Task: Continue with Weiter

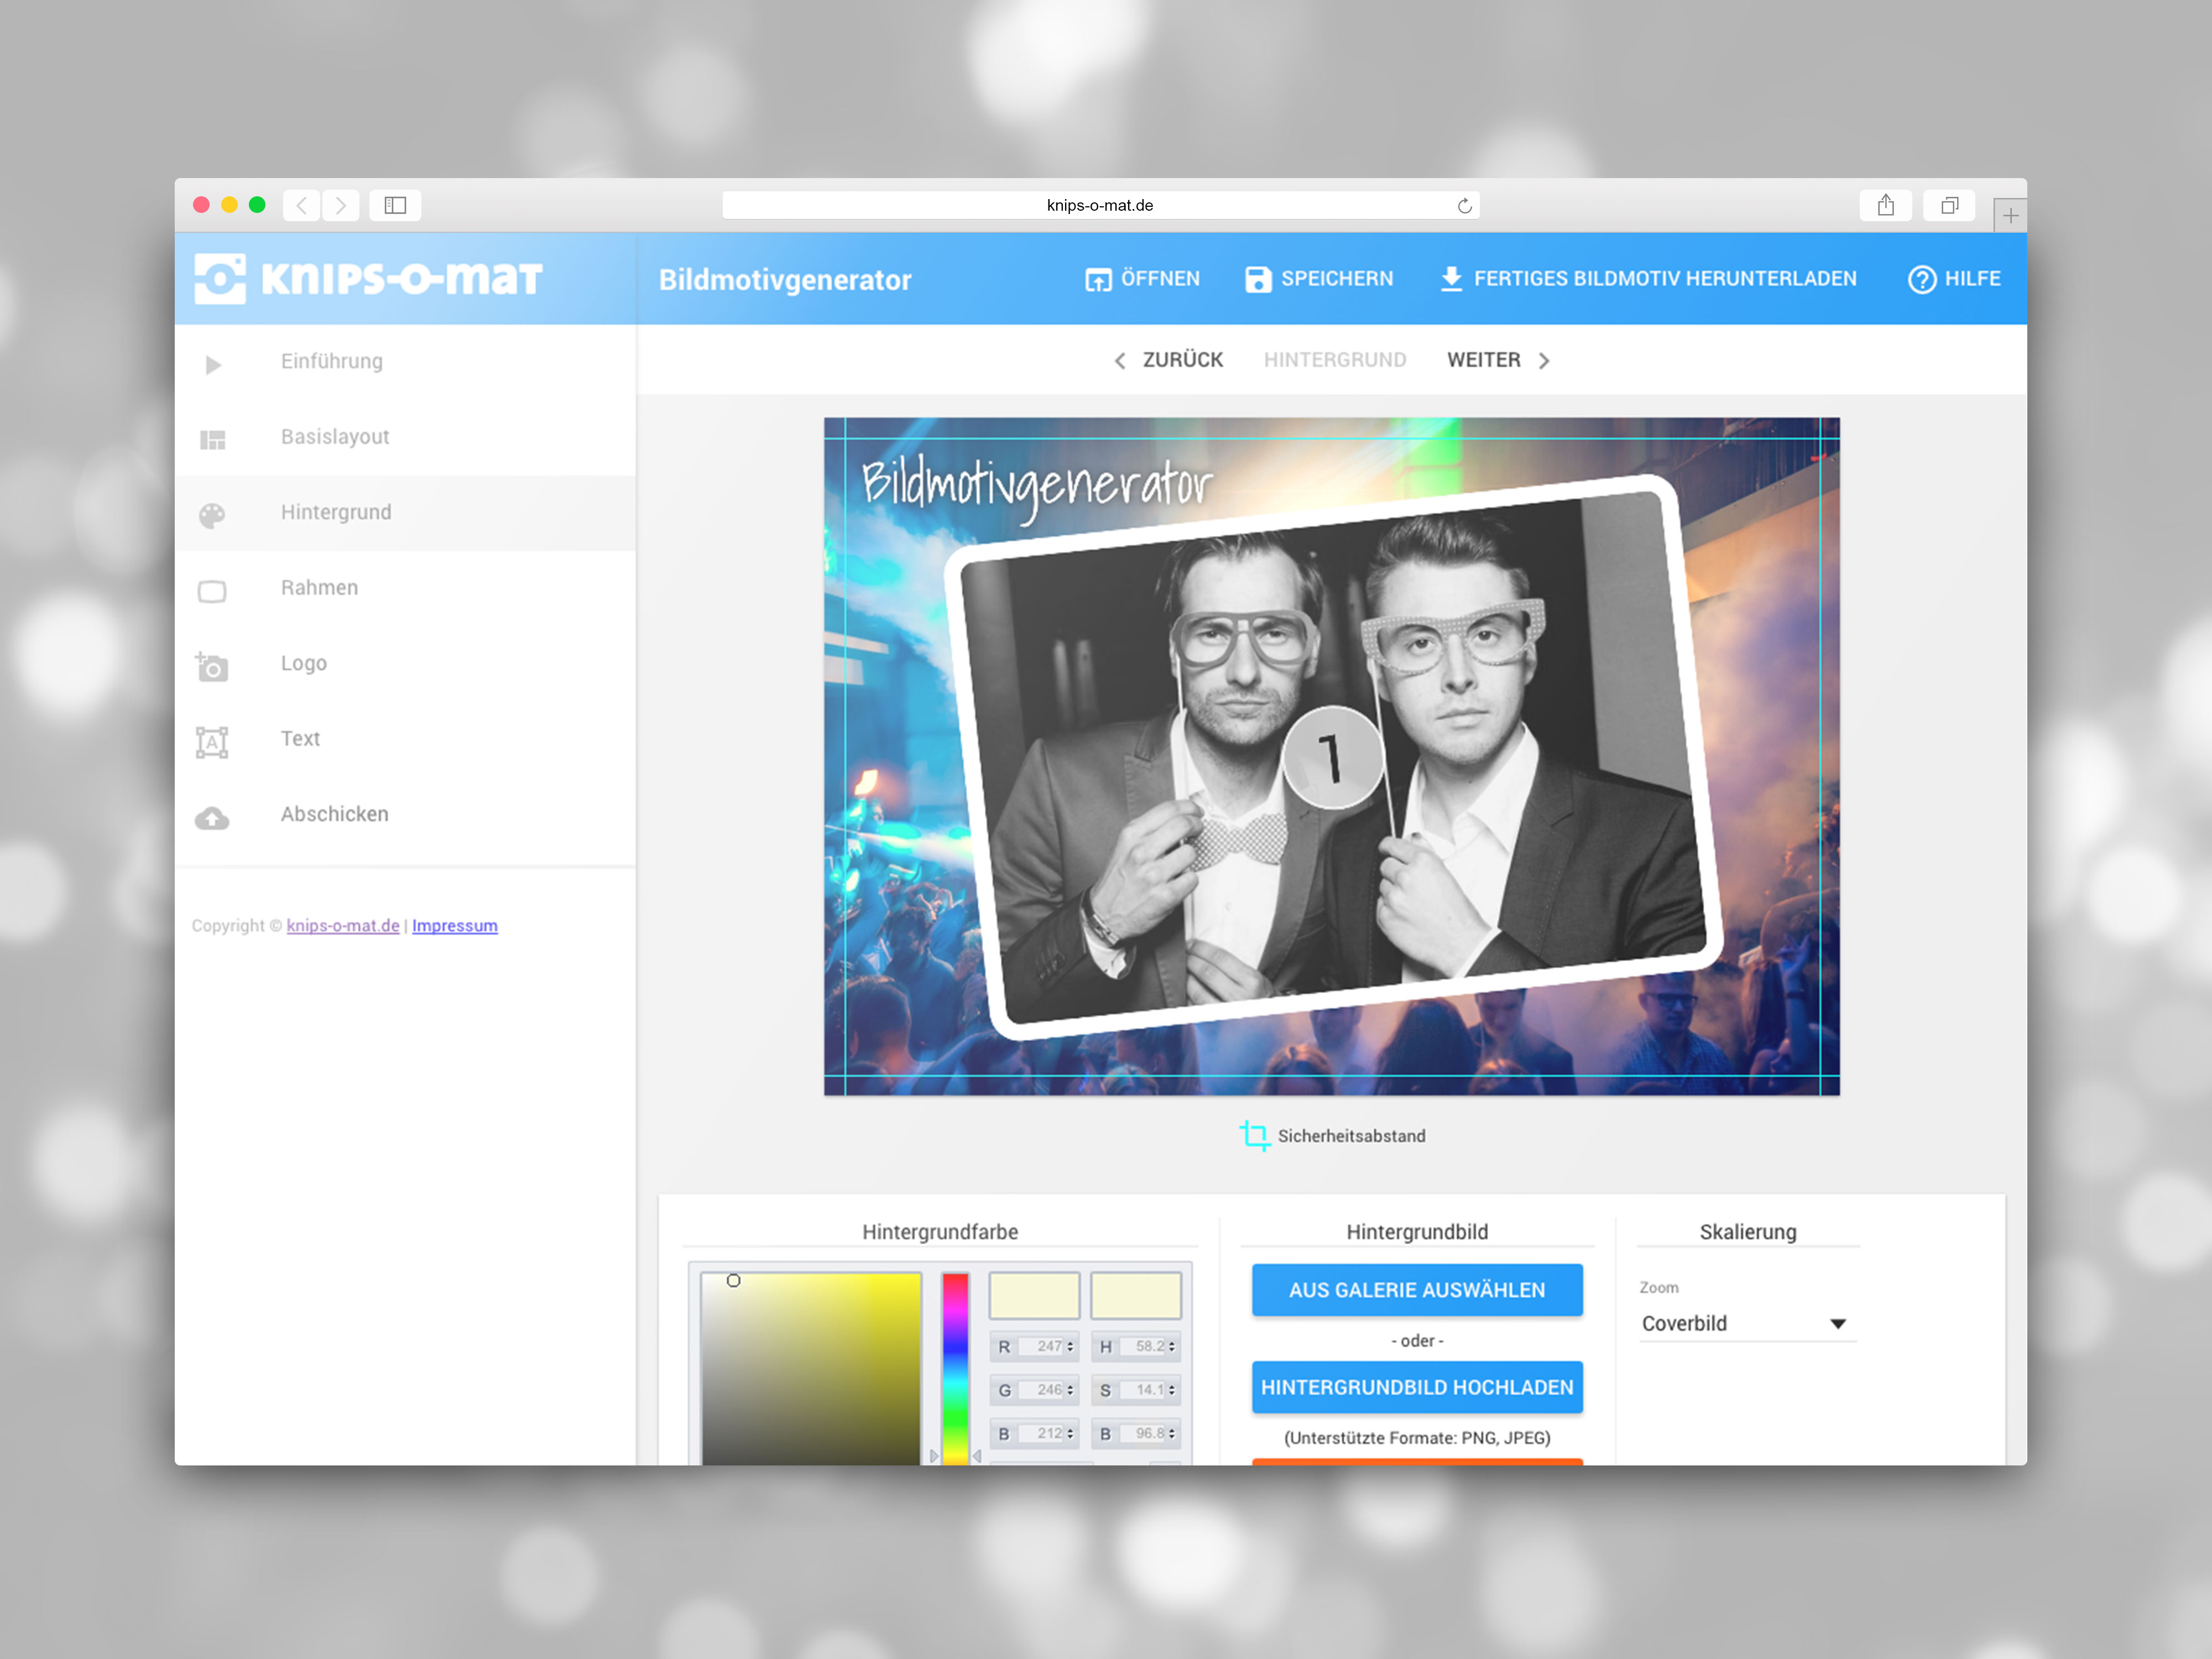Action: tap(1483, 360)
